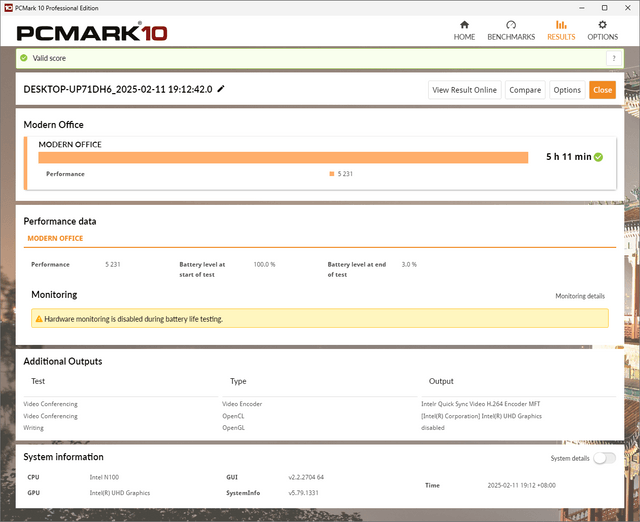Click the OpenCL type cell
This screenshot has height=522, width=640.
[x=233, y=416]
